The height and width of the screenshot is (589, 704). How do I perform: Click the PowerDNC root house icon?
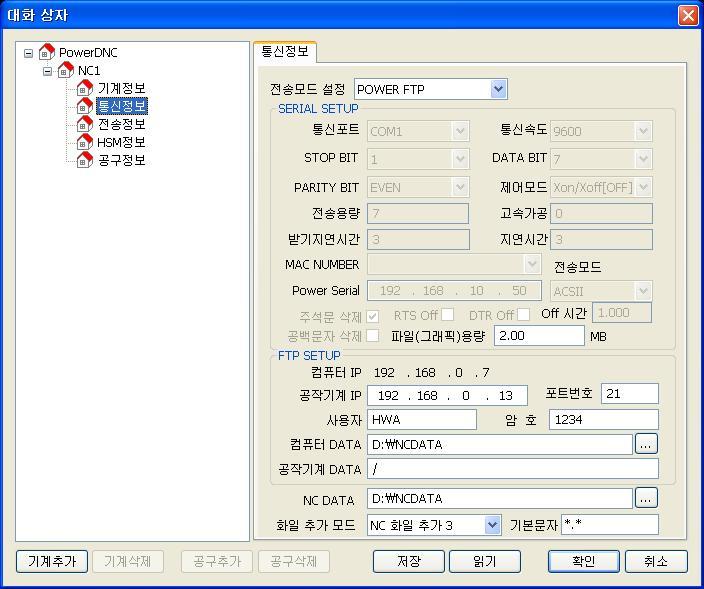pyautogui.click(x=47, y=52)
